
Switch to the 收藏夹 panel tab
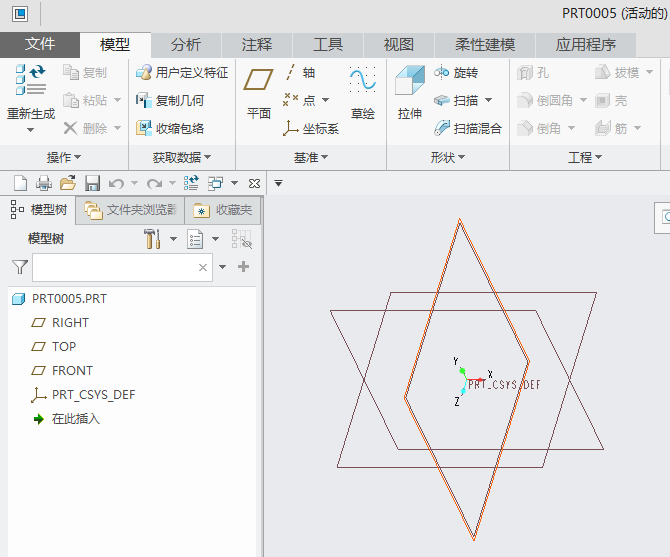pyautogui.click(x=224, y=210)
